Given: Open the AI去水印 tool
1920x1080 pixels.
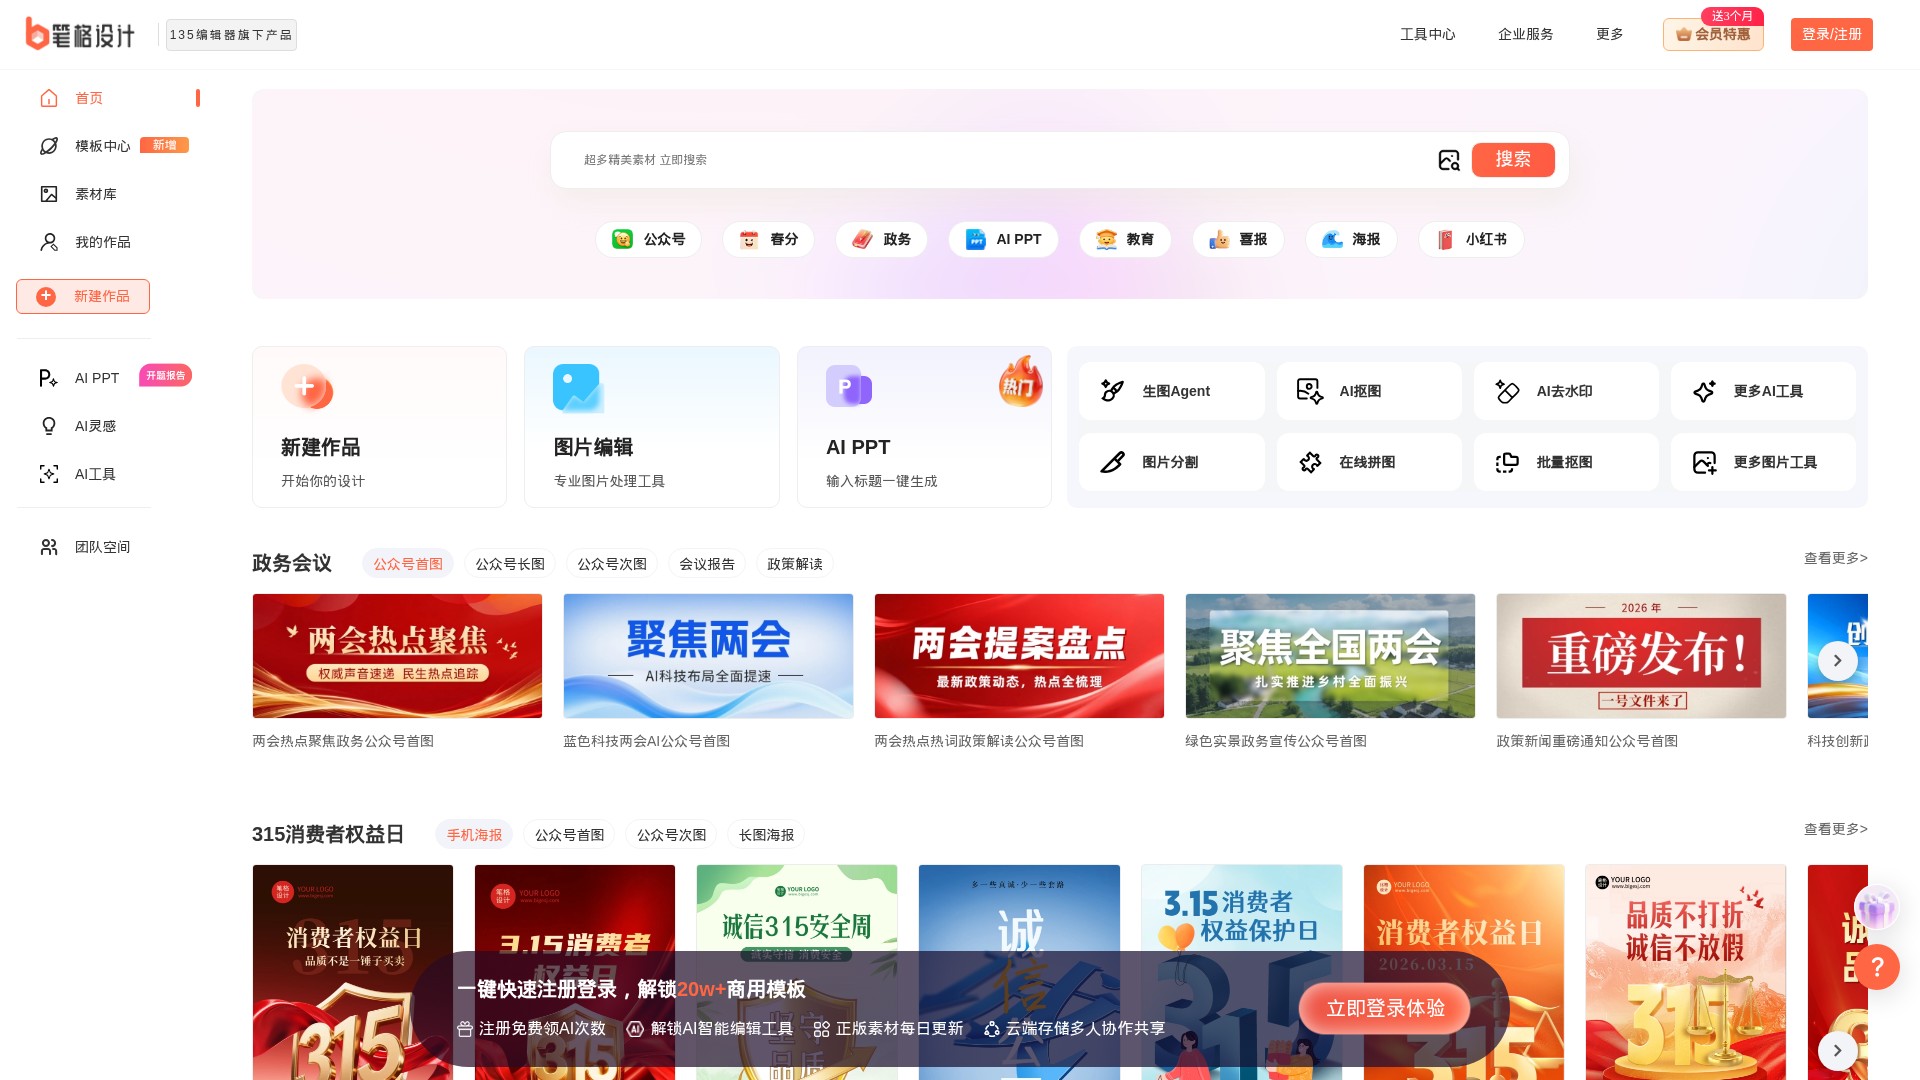Looking at the screenshot, I should tap(1565, 391).
